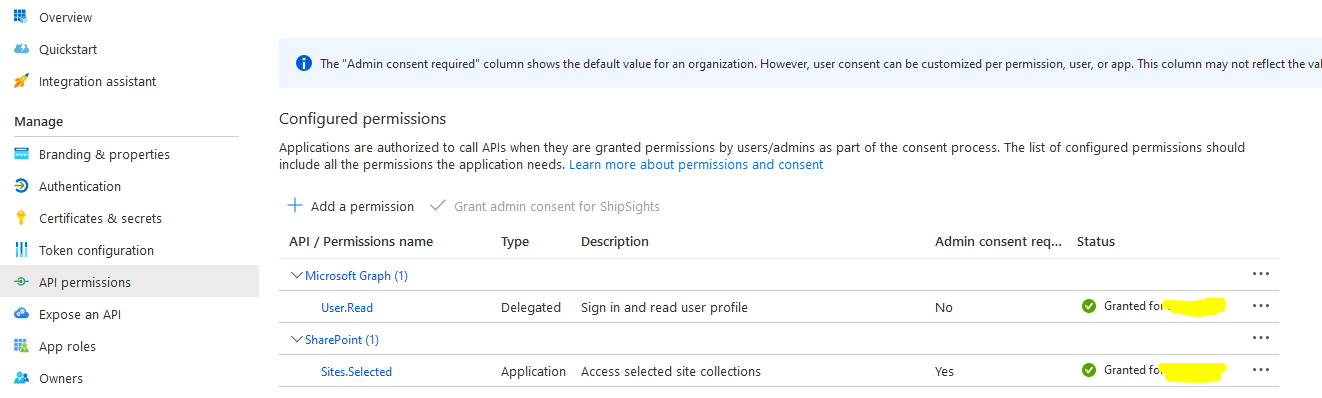This screenshot has height=398, width=1322.
Task: Open the Microsoft Graph (1) link
Action: pos(356,275)
